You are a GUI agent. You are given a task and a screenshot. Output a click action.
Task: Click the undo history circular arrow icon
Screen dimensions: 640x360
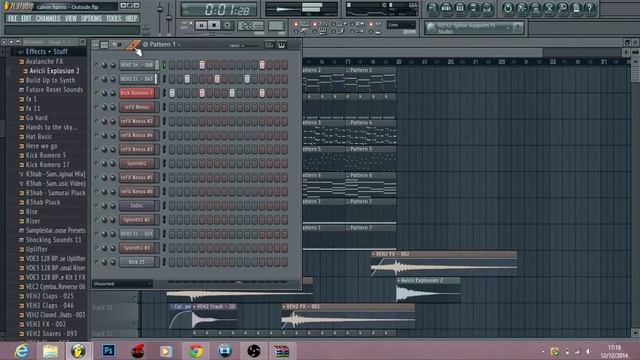click(x=508, y=8)
